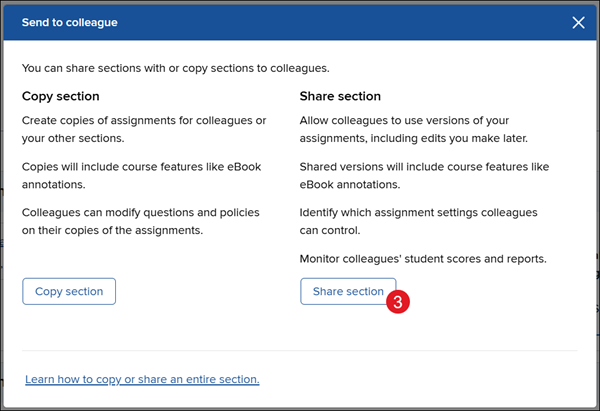The height and width of the screenshot is (411, 600).
Task: Close the Send to colleague dialog
Action: pos(578,23)
